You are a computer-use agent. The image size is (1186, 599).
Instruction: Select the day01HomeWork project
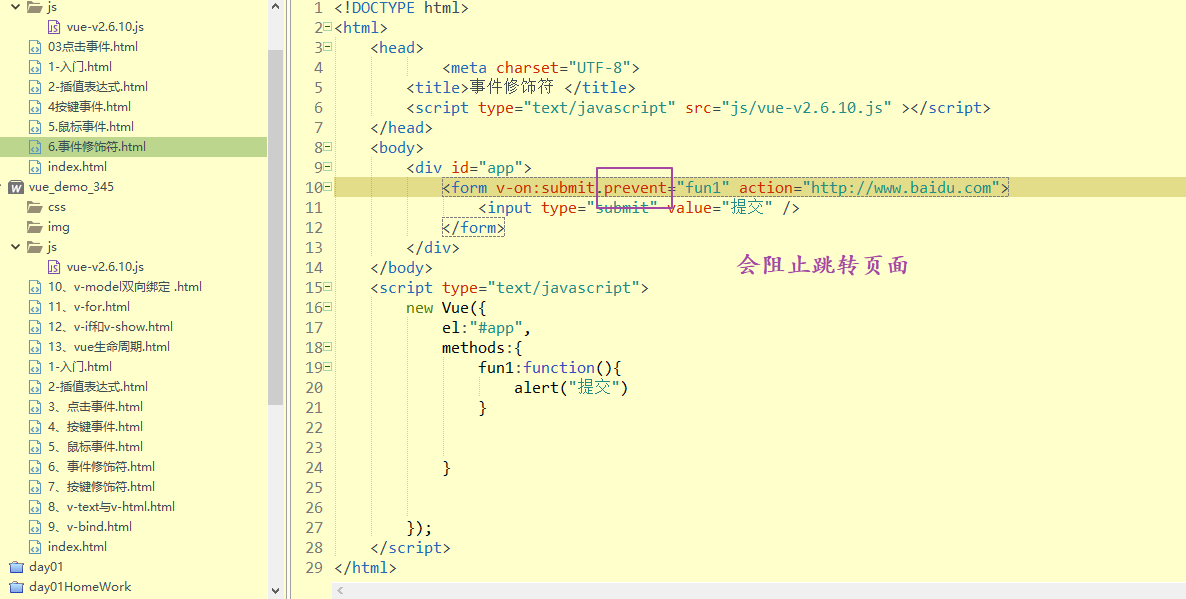pos(80,587)
